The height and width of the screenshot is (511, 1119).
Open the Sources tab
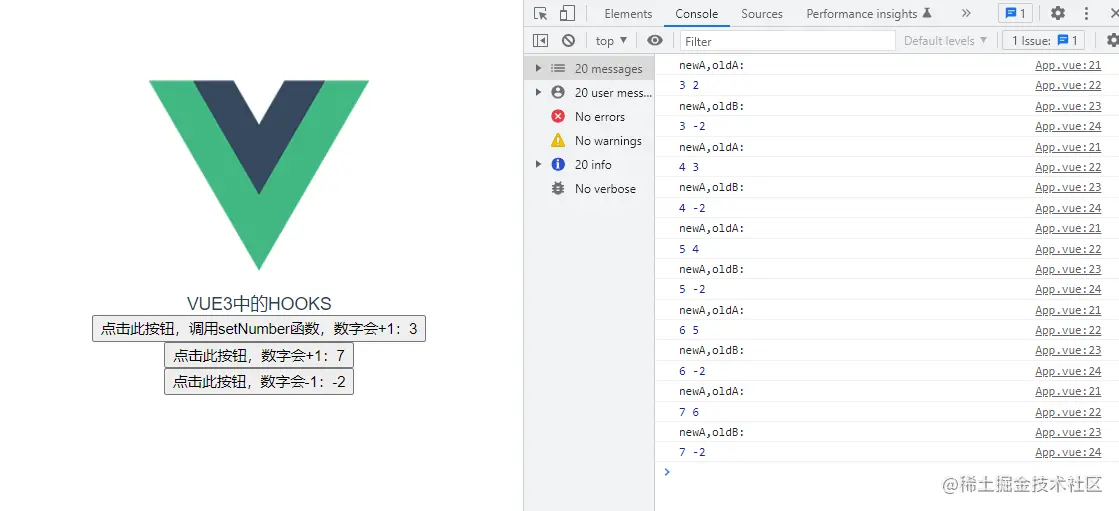pyautogui.click(x=761, y=14)
